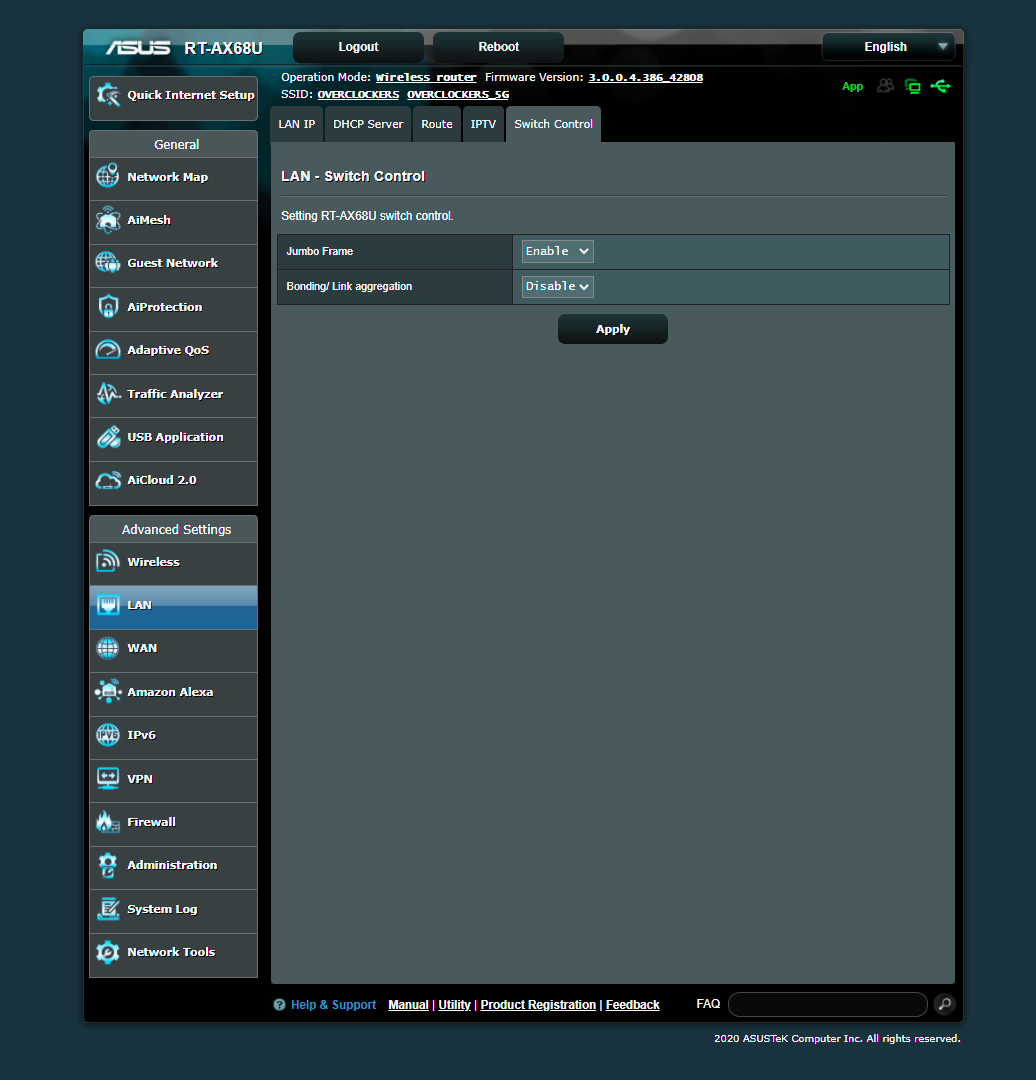Open the Product Registration link

click(538, 1005)
